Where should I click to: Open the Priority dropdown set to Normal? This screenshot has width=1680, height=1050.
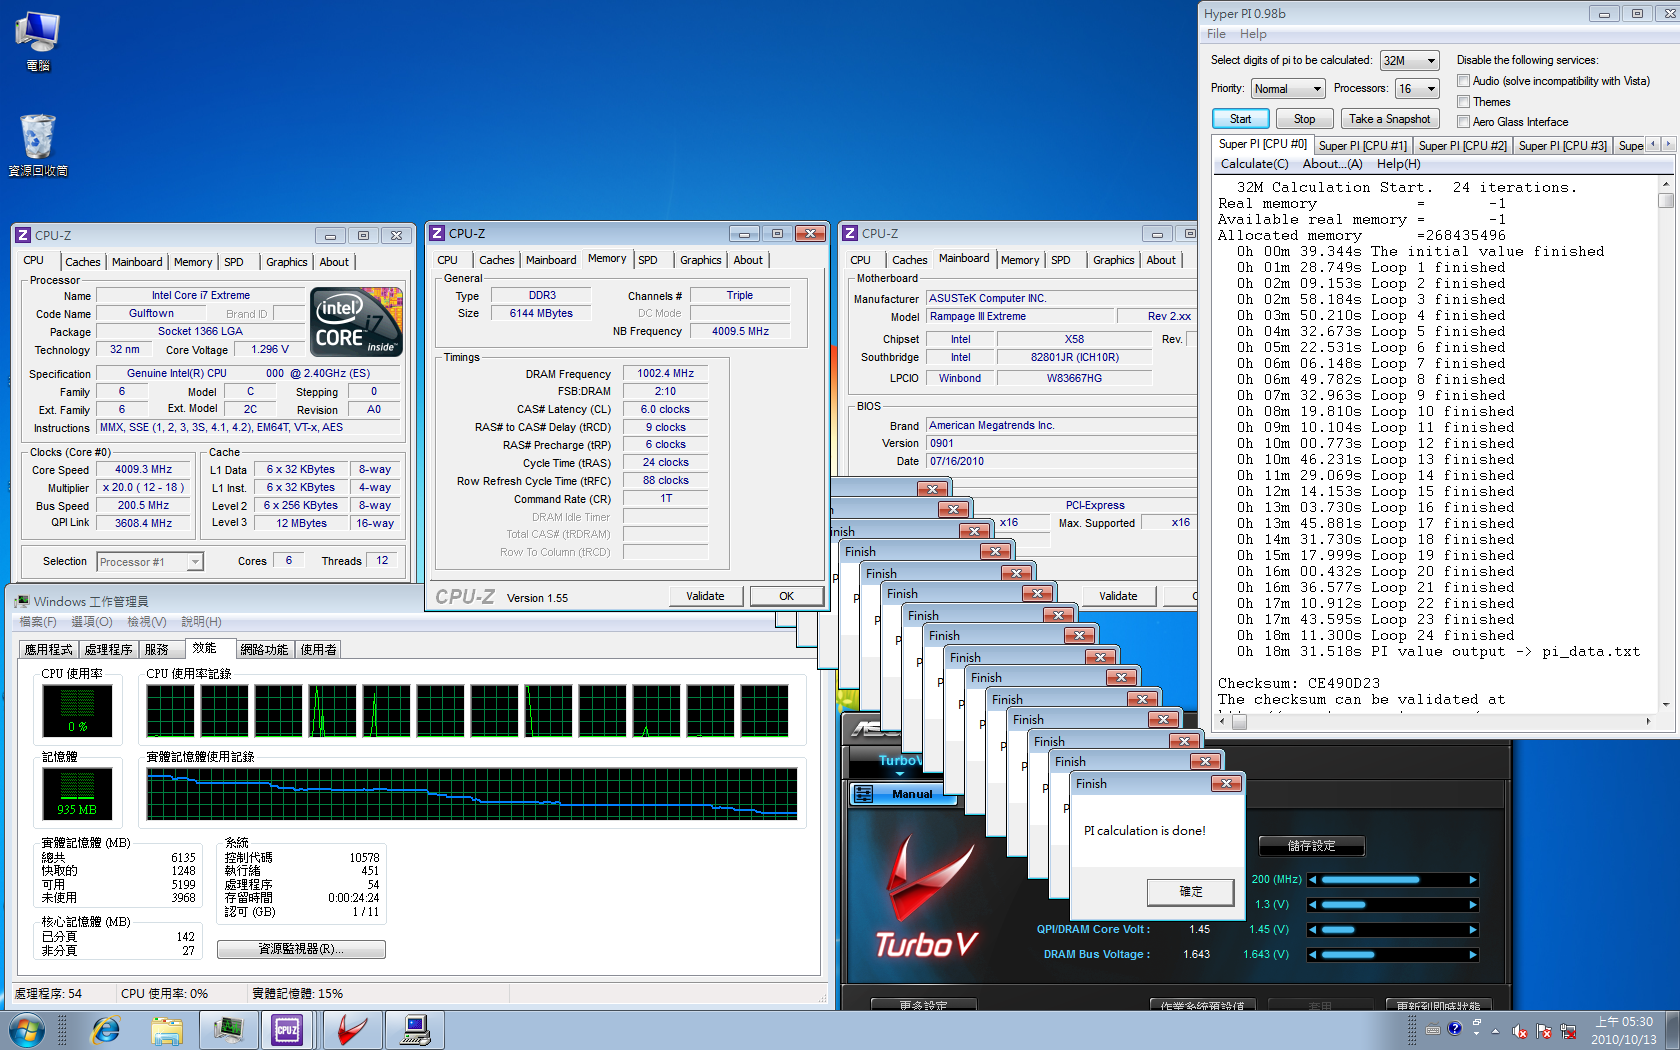point(1288,89)
